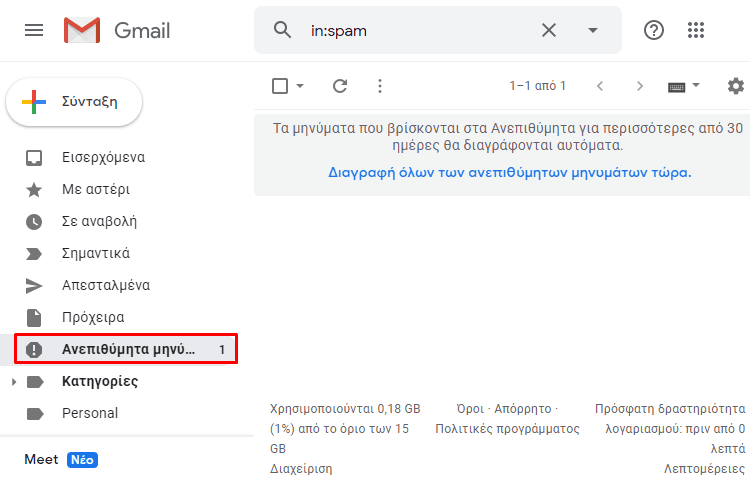
Task: Tick the select-all checkbox
Action: (x=280, y=86)
